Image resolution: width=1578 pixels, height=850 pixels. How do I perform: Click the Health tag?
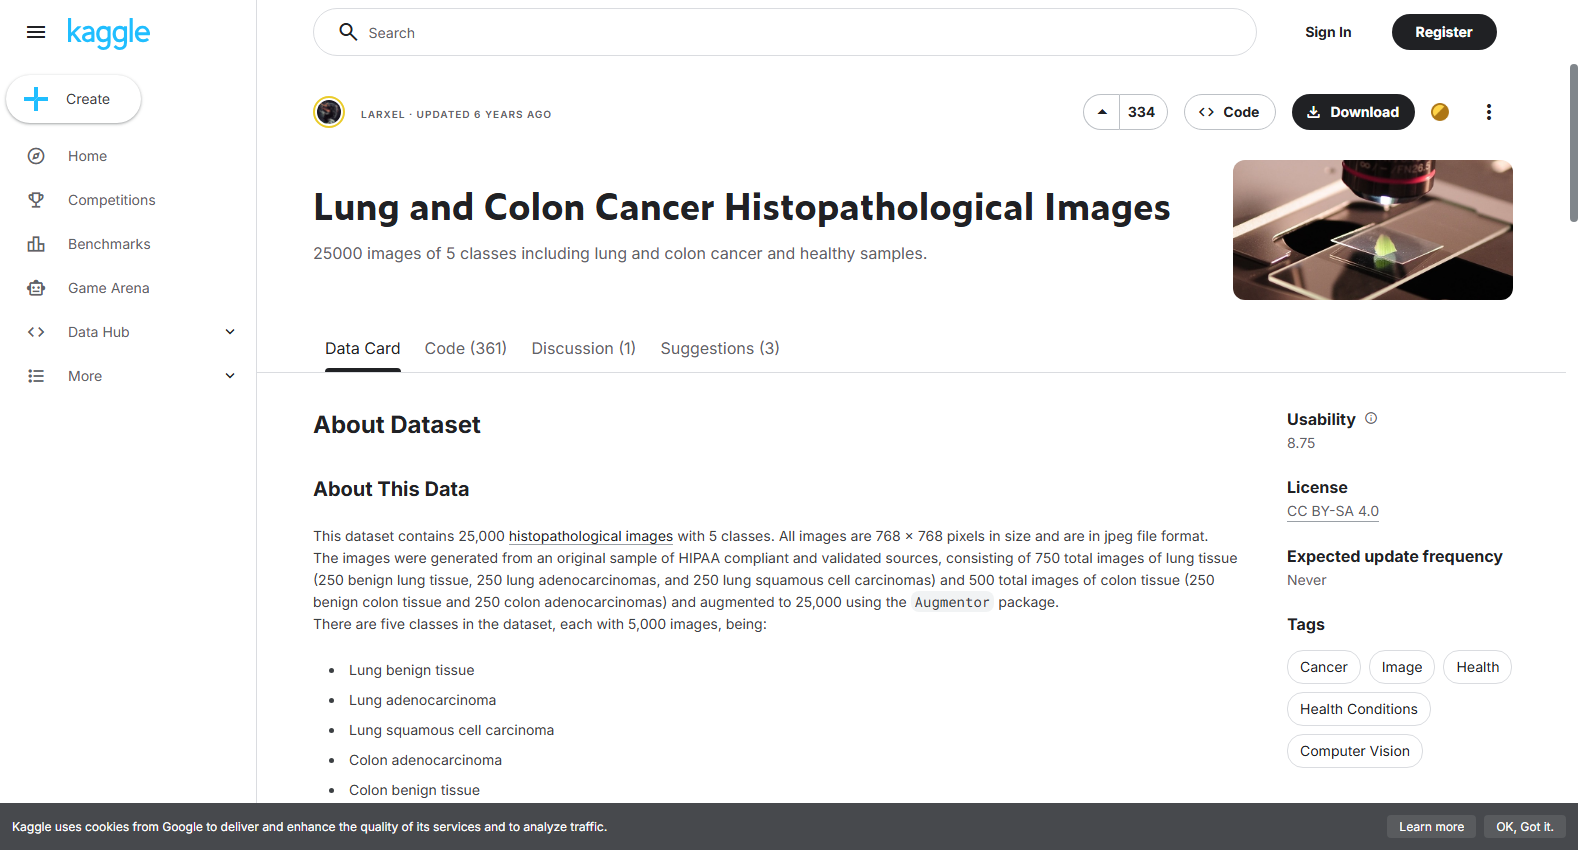[1477, 667]
